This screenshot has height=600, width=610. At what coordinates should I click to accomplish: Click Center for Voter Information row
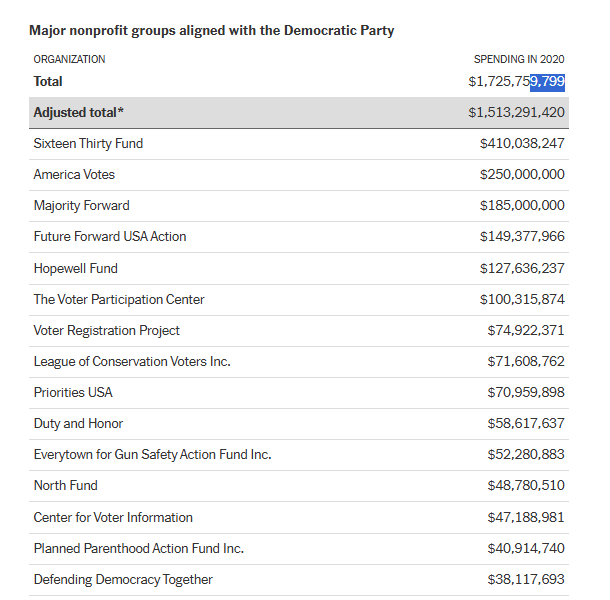pos(113,517)
